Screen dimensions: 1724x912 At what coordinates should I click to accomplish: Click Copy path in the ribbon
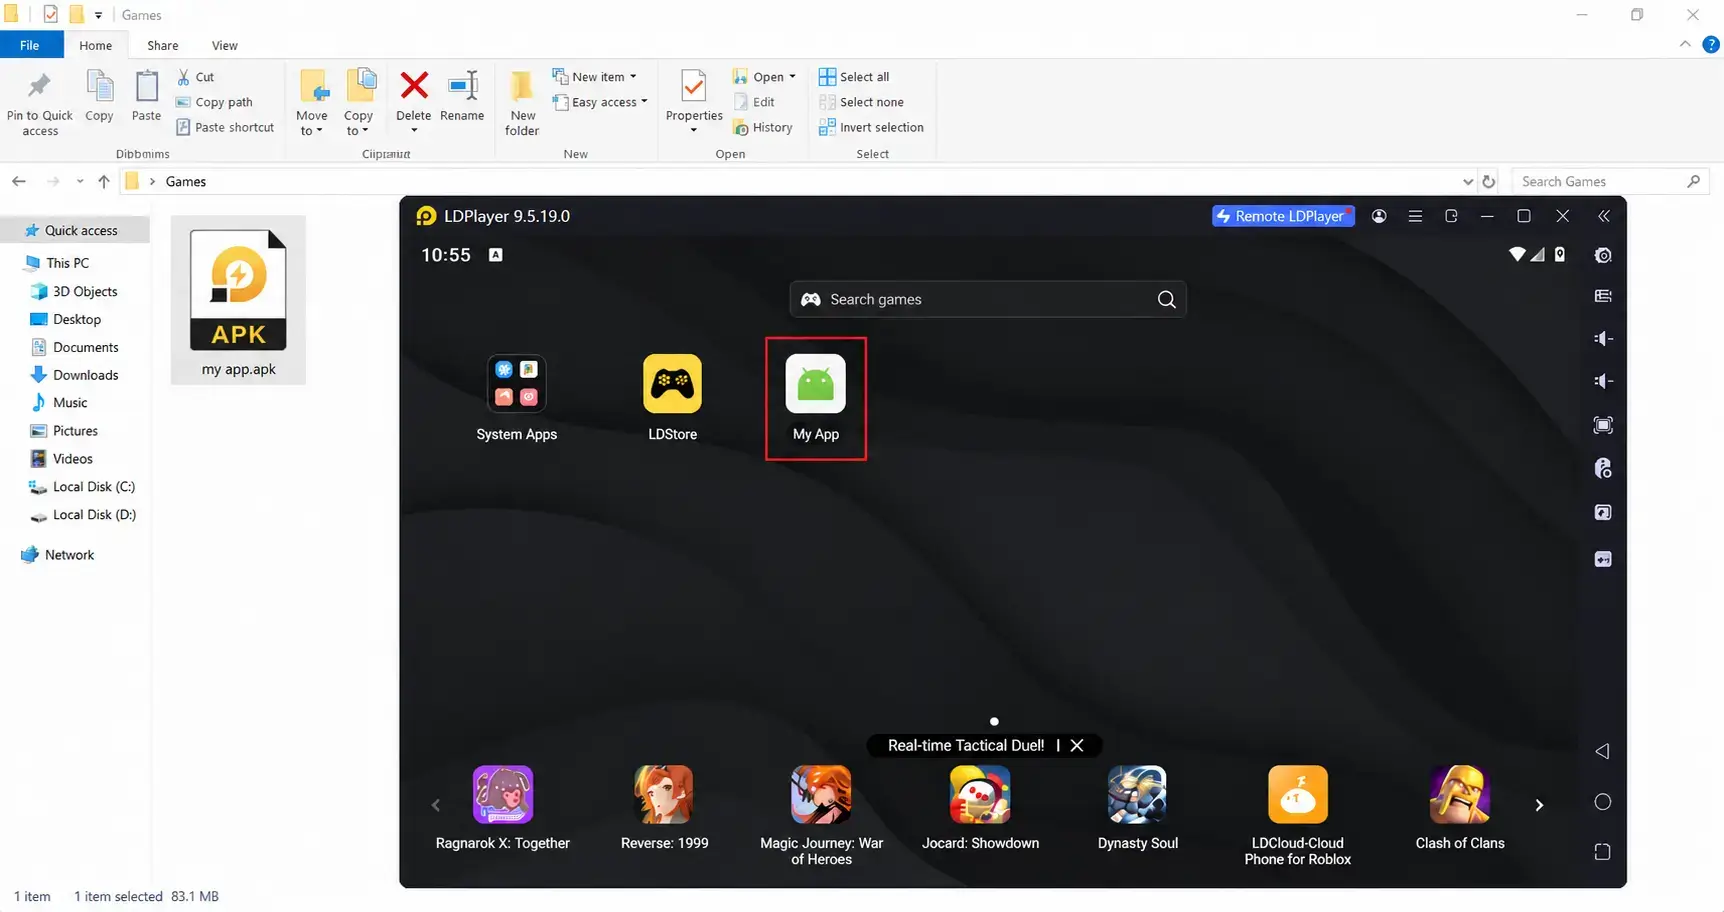pos(215,102)
